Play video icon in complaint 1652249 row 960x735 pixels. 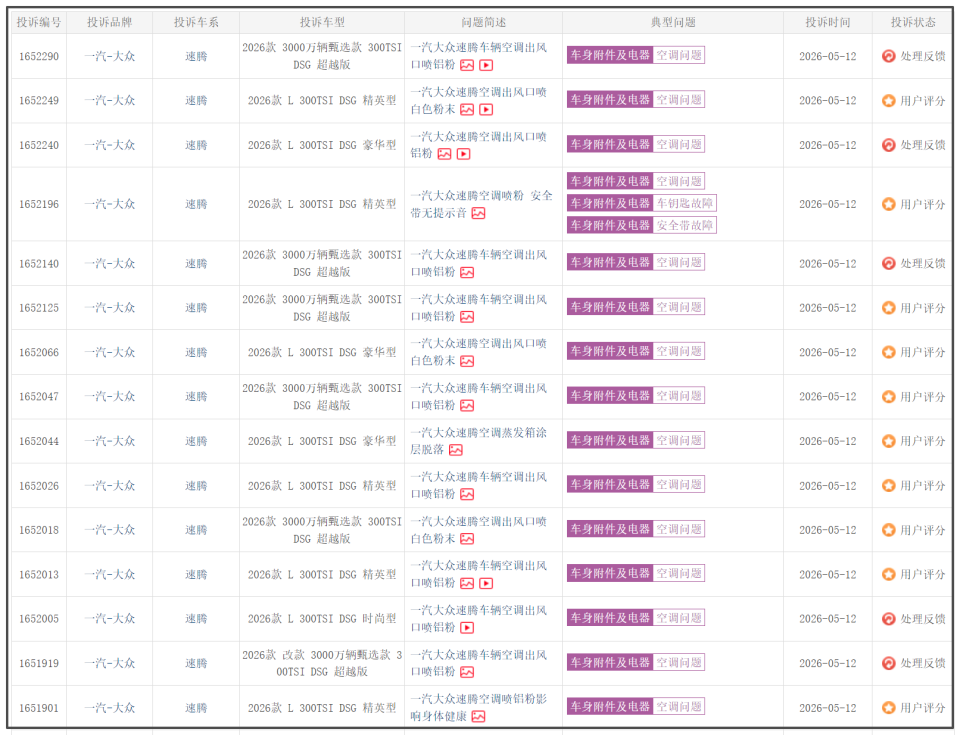pyautogui.click(x=486, y=110)
